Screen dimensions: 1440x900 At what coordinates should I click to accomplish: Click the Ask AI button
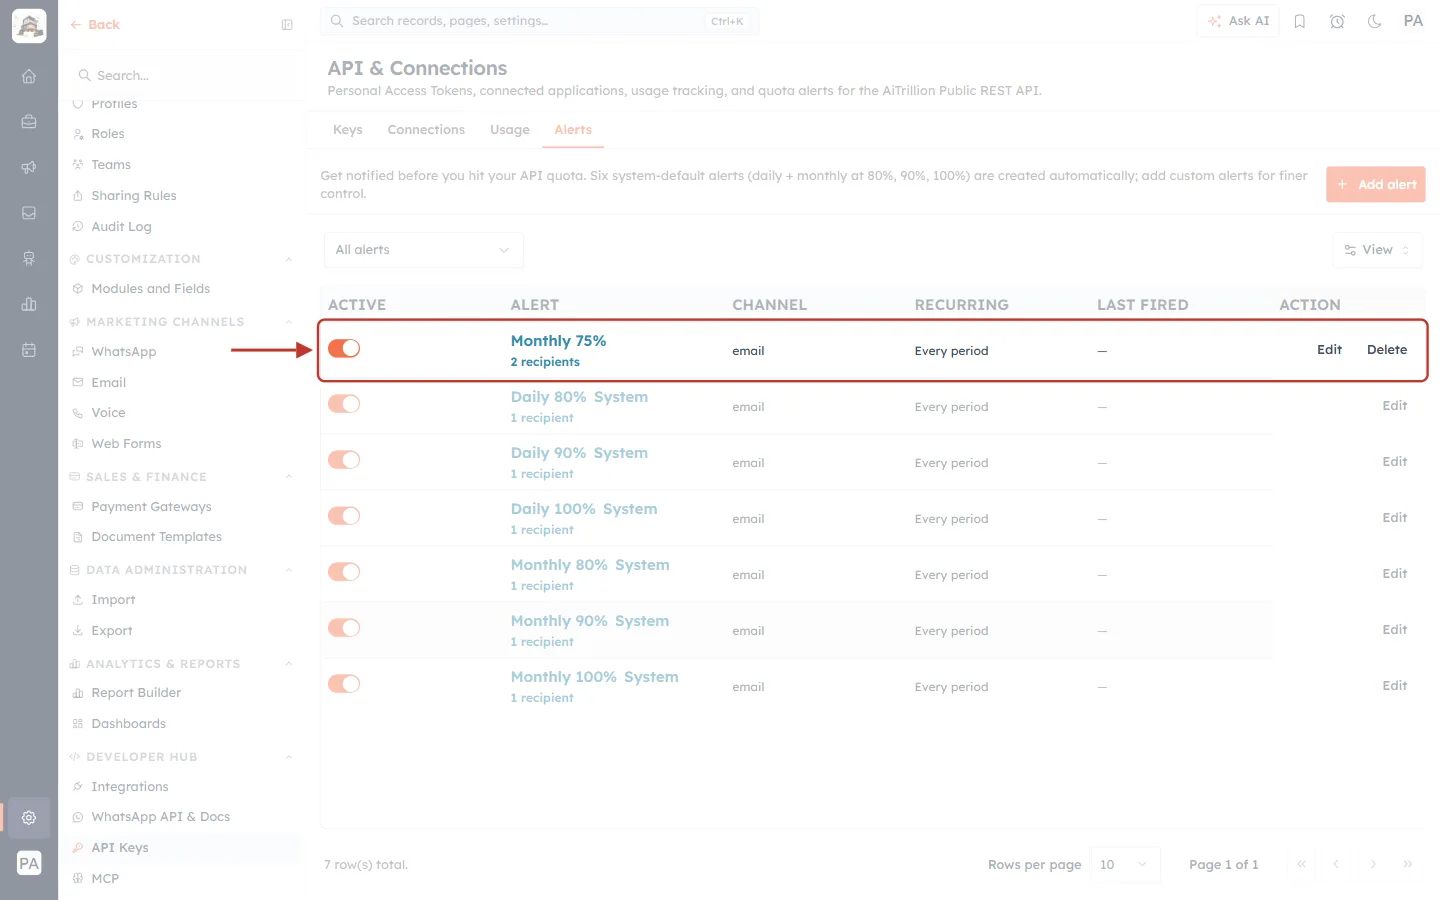coord(1238,21)
